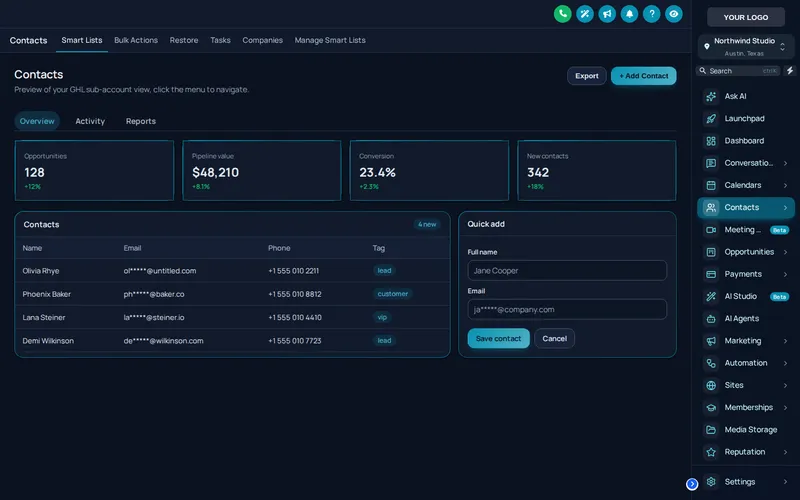Expand the Reputation submenu chevron
The height and width of the screenshot is (500, 800).
(785, 452)
